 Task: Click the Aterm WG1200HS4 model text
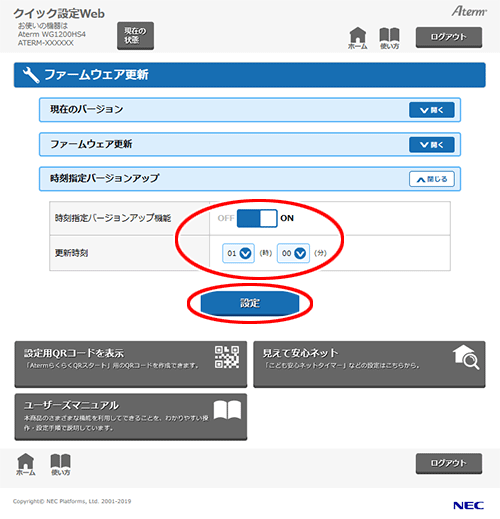[52, 34]
